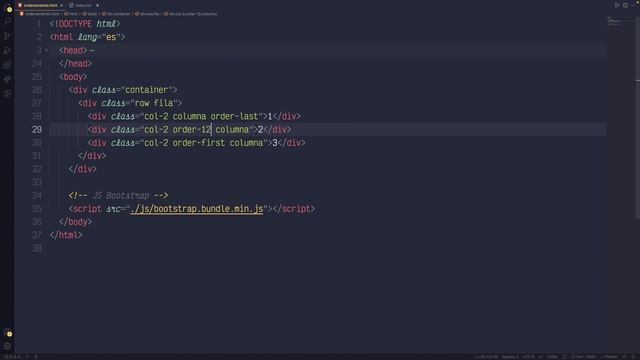This screenshot has height=360, width=640.
Task: Click the lang "es" value on line 2
Action: click(111, 37)
